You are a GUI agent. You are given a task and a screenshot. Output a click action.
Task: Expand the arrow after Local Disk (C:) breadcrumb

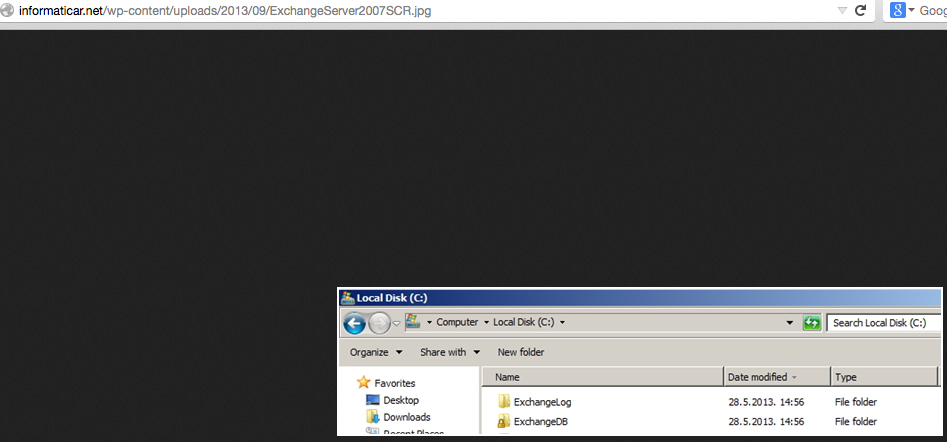tap(562, 322)
